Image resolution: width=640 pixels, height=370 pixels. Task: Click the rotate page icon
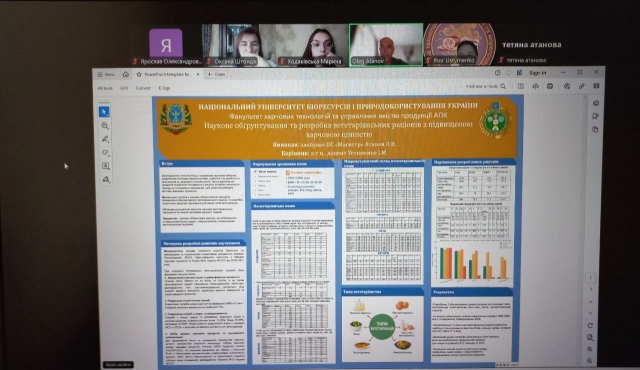click(x=590, y=326)
